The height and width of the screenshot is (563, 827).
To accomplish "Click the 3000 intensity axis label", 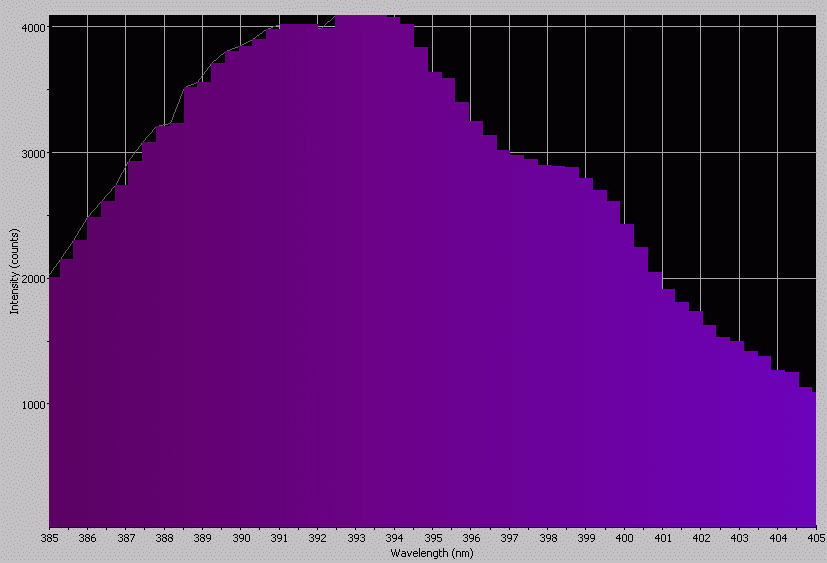I will 33,153.
